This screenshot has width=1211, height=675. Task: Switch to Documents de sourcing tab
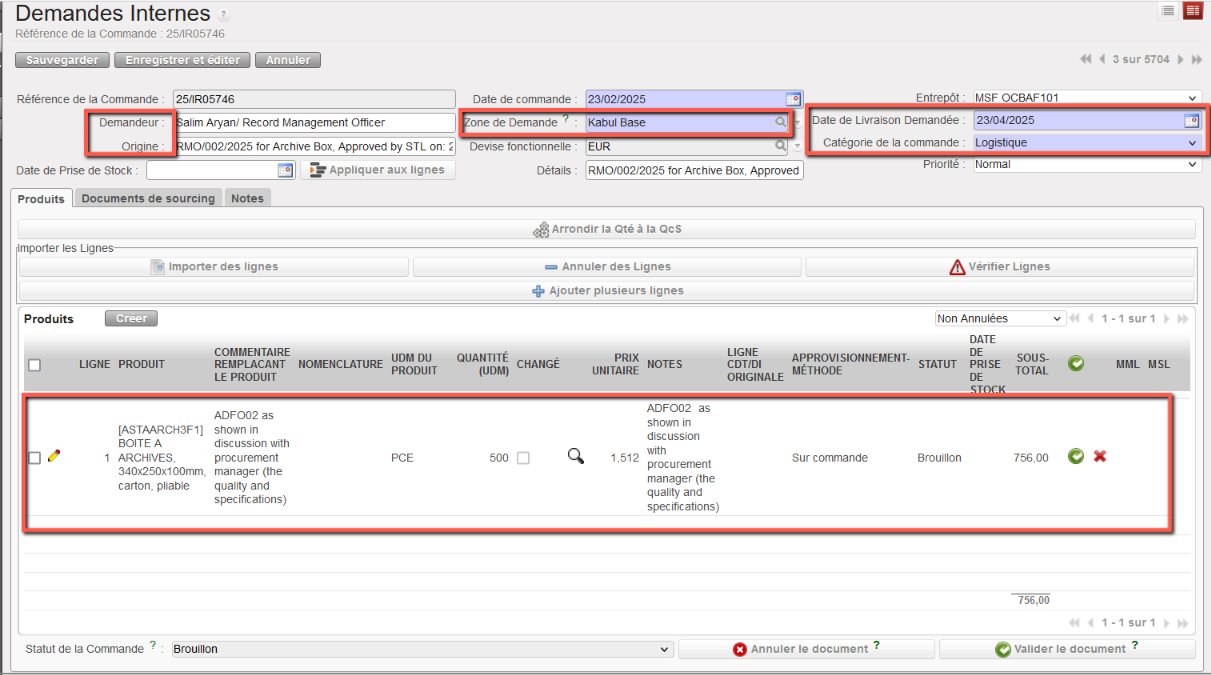[x=148, y=199]
